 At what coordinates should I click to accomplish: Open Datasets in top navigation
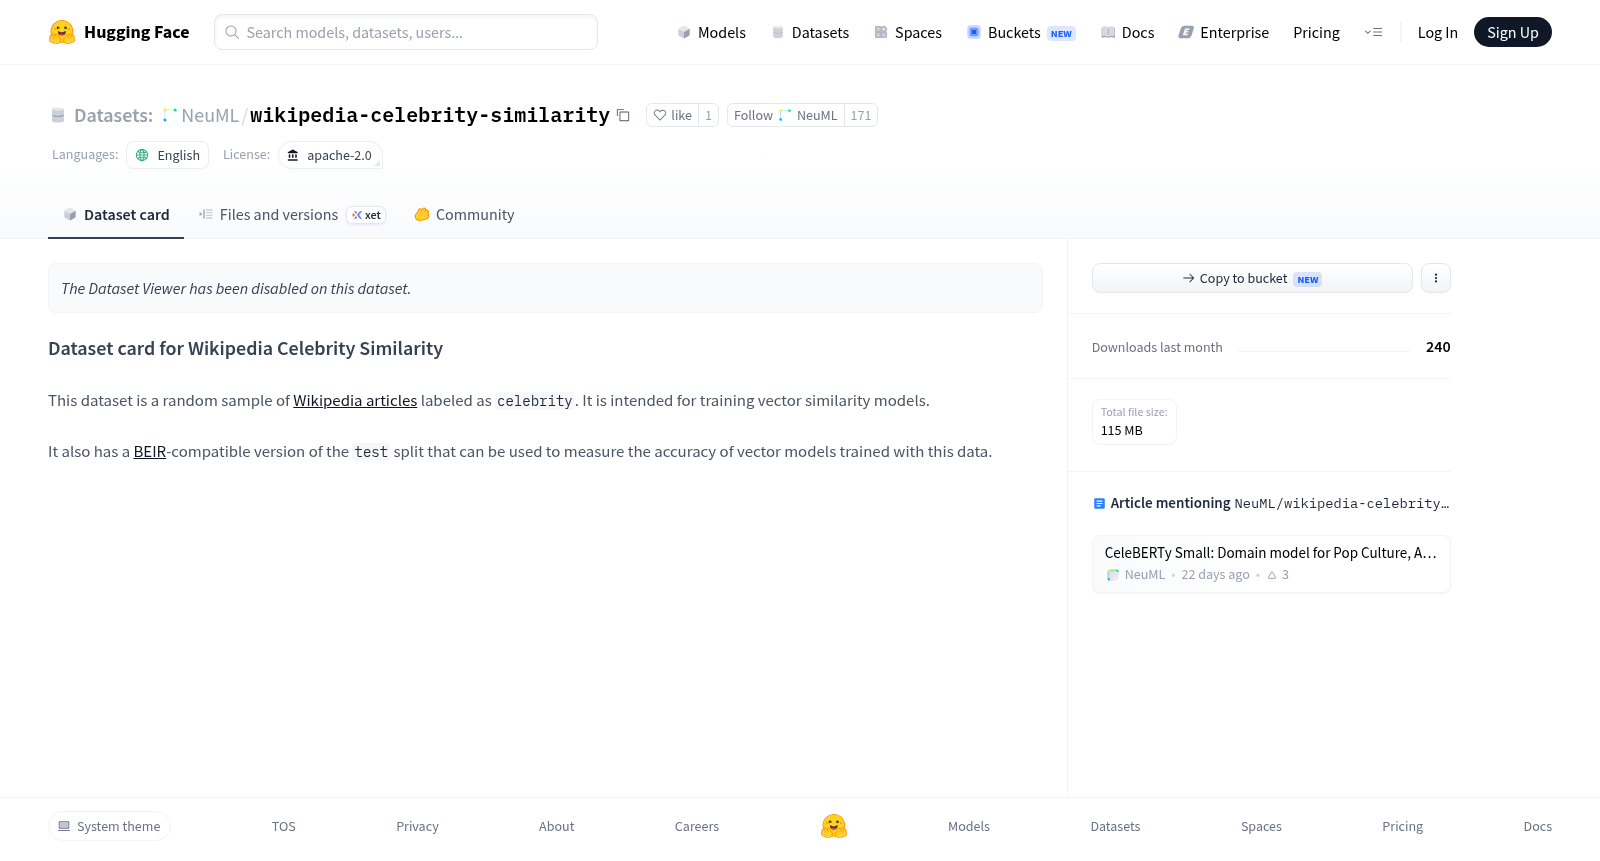tap(810, 32)
